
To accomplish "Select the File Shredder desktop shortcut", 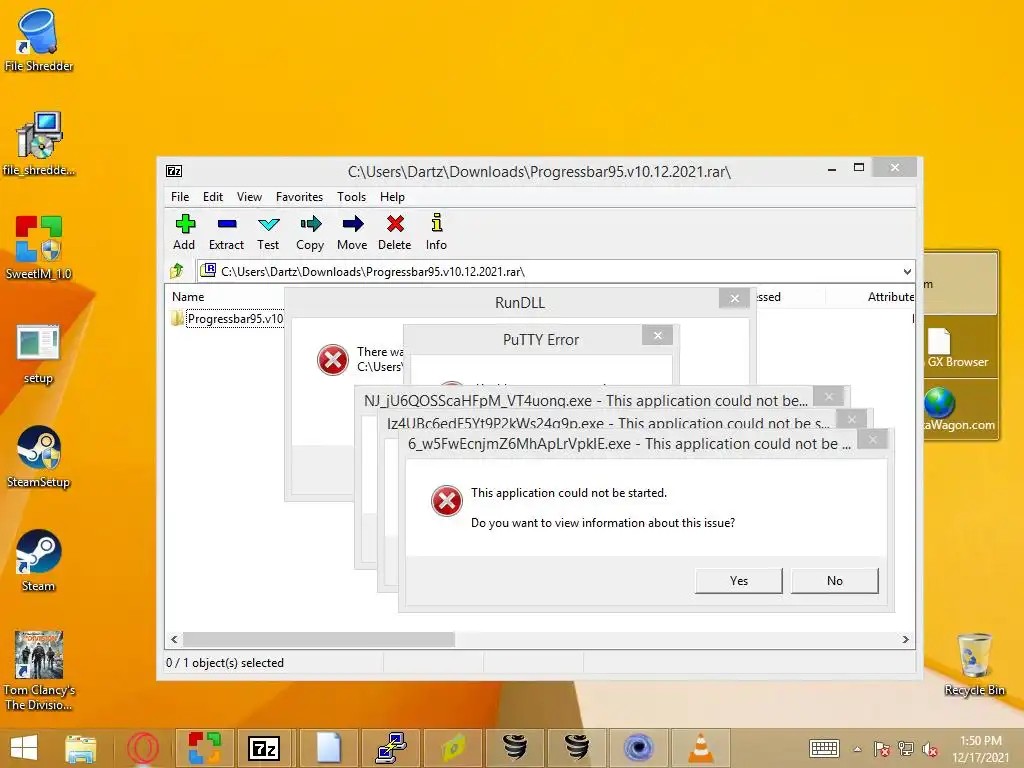I will pyautogui.click(x=39, y=40).
